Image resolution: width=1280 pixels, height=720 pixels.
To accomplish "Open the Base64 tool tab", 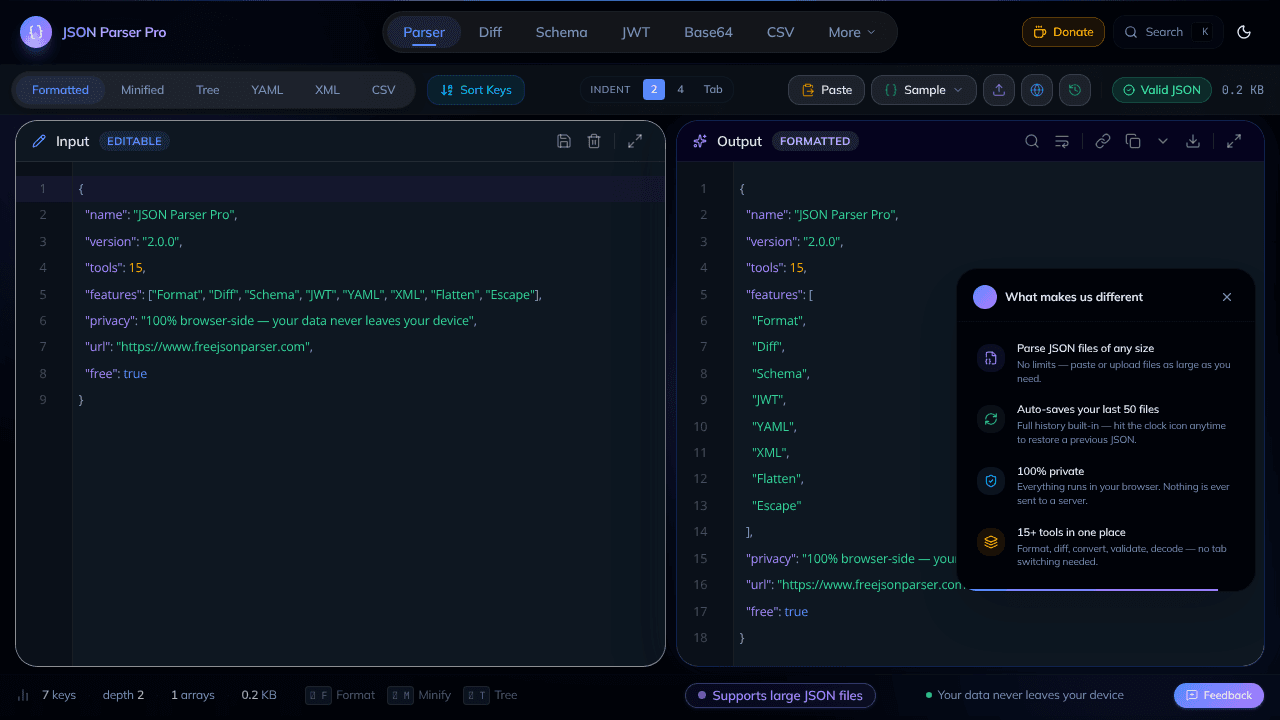I will (708, 32).
